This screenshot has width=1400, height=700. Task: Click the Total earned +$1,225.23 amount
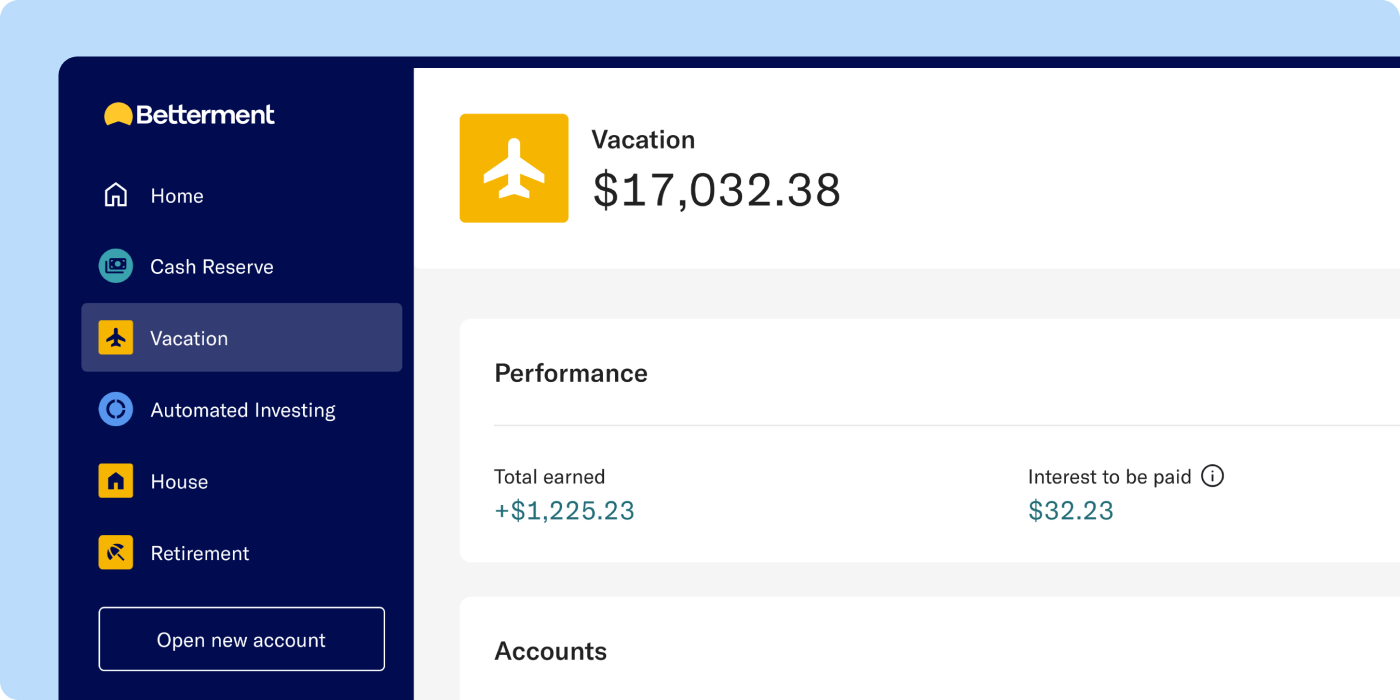pos(564,511)
